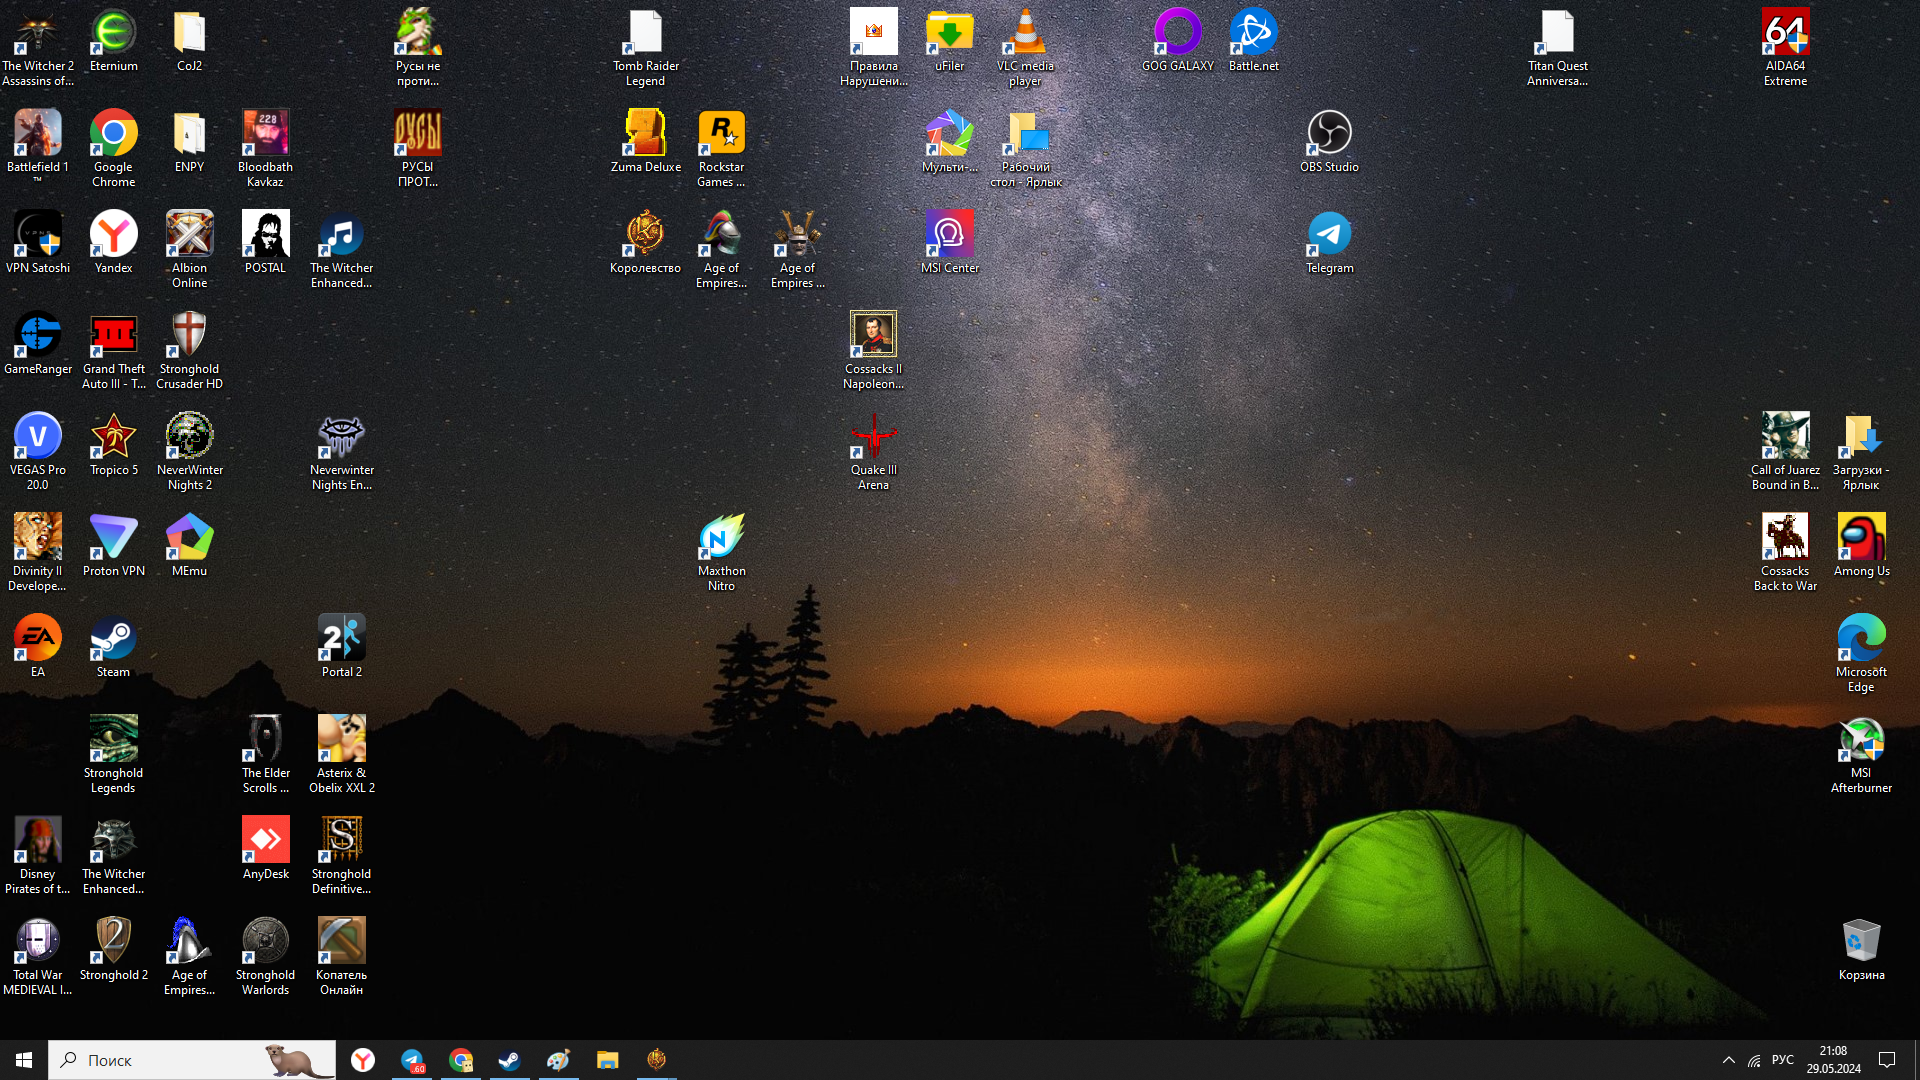
Task: Select the VPN Satoshi icon
Action: pos(38,234)
